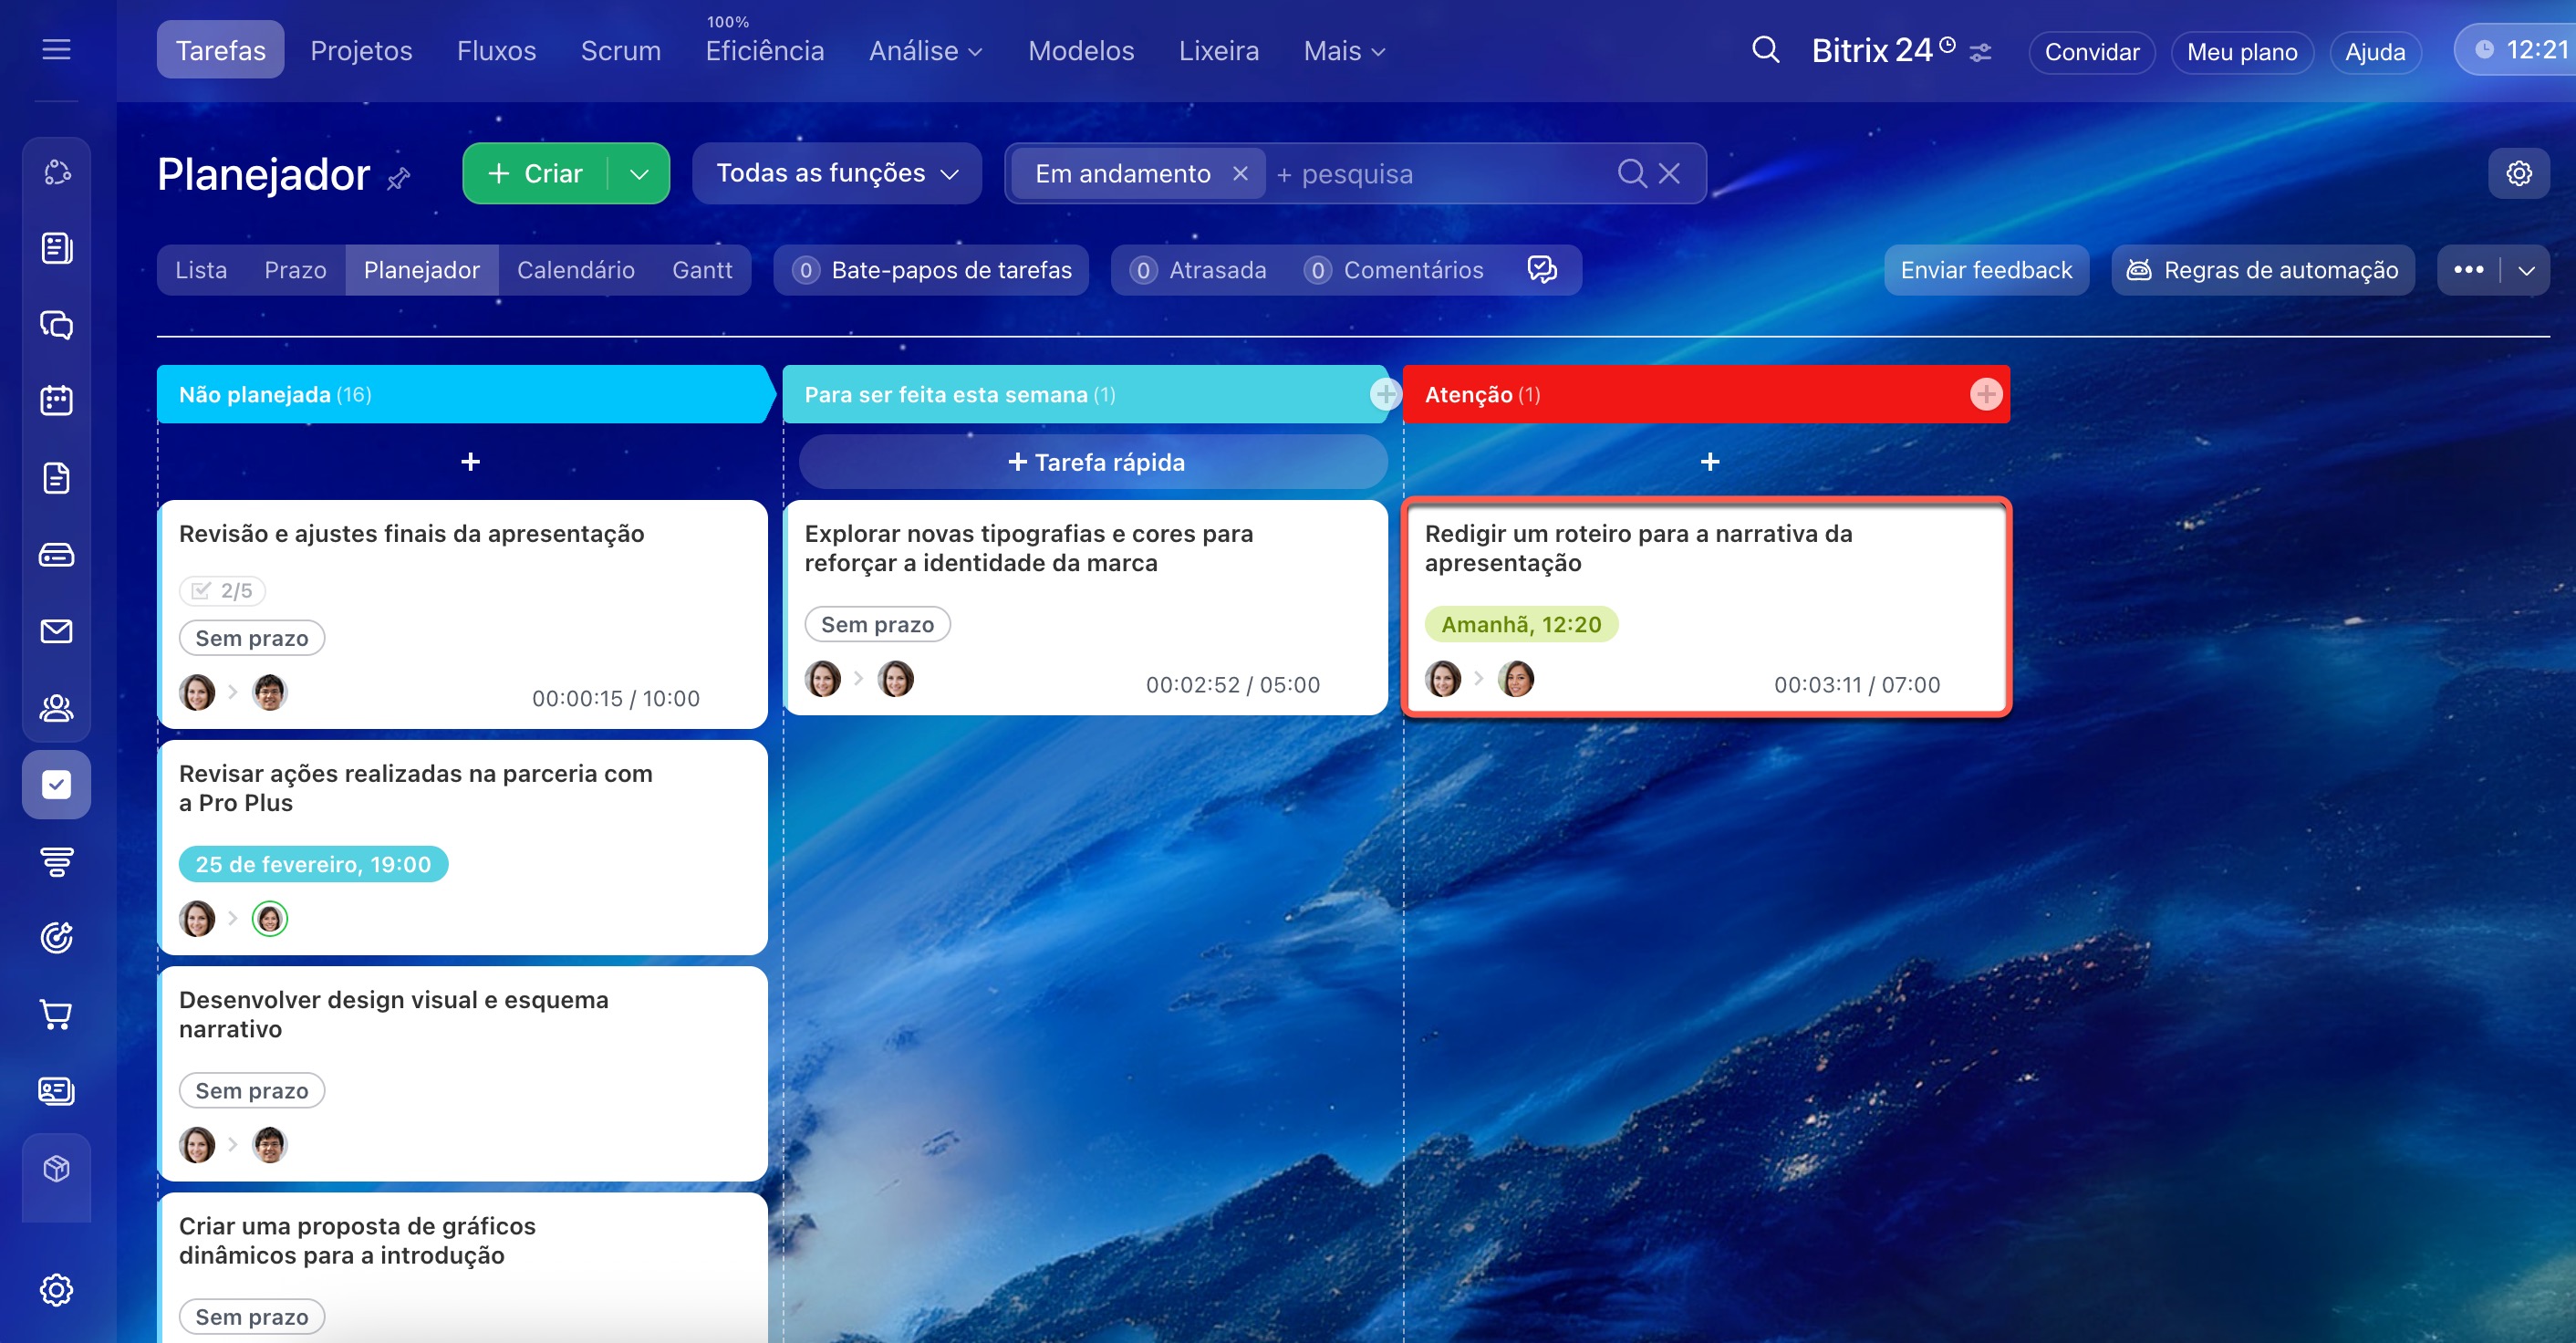Open the Projetos menu item
Screen dimensions: 2576x1343
361,51
